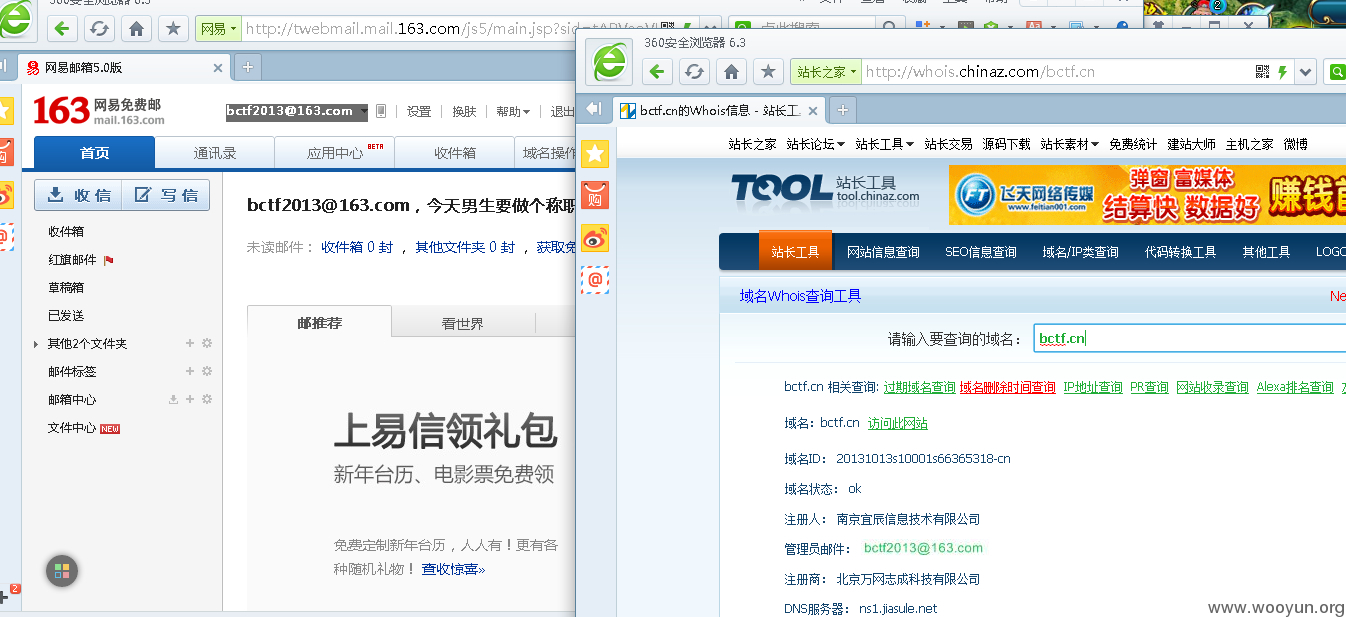Bookmark page in 163 mail browser window

pos(174,29)
